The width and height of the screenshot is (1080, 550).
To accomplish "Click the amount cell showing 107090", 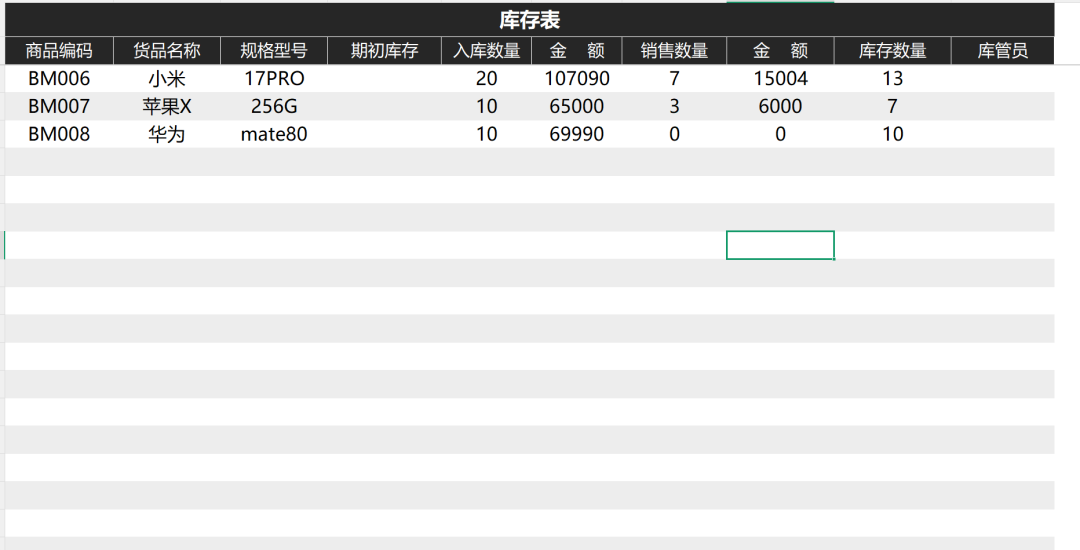I will pyautogui.click(x=577, y=79).
